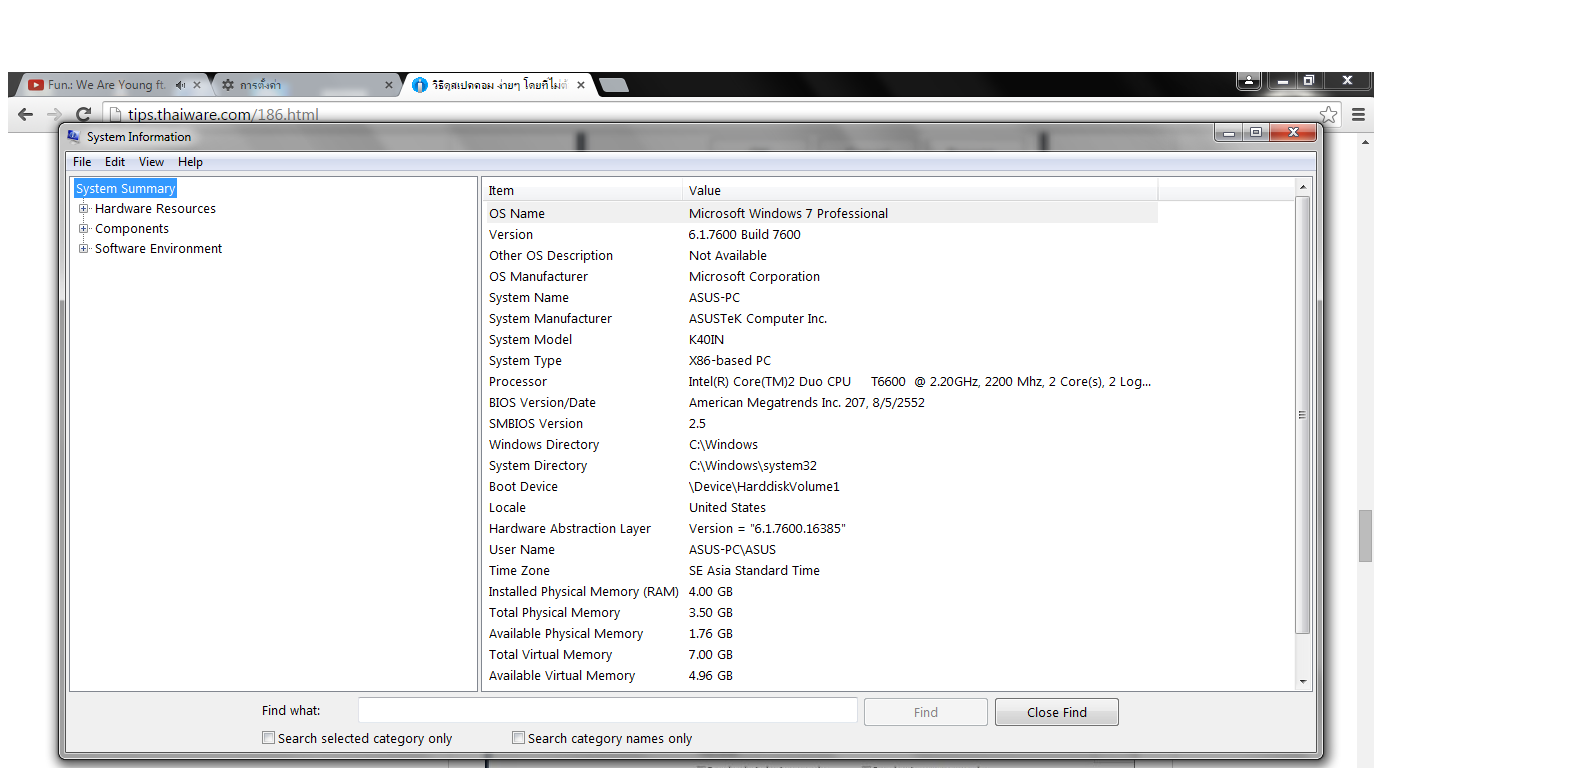Screen dimensions: 1594x768
Task: Click the browser reload icon
Action: [84, 114]
